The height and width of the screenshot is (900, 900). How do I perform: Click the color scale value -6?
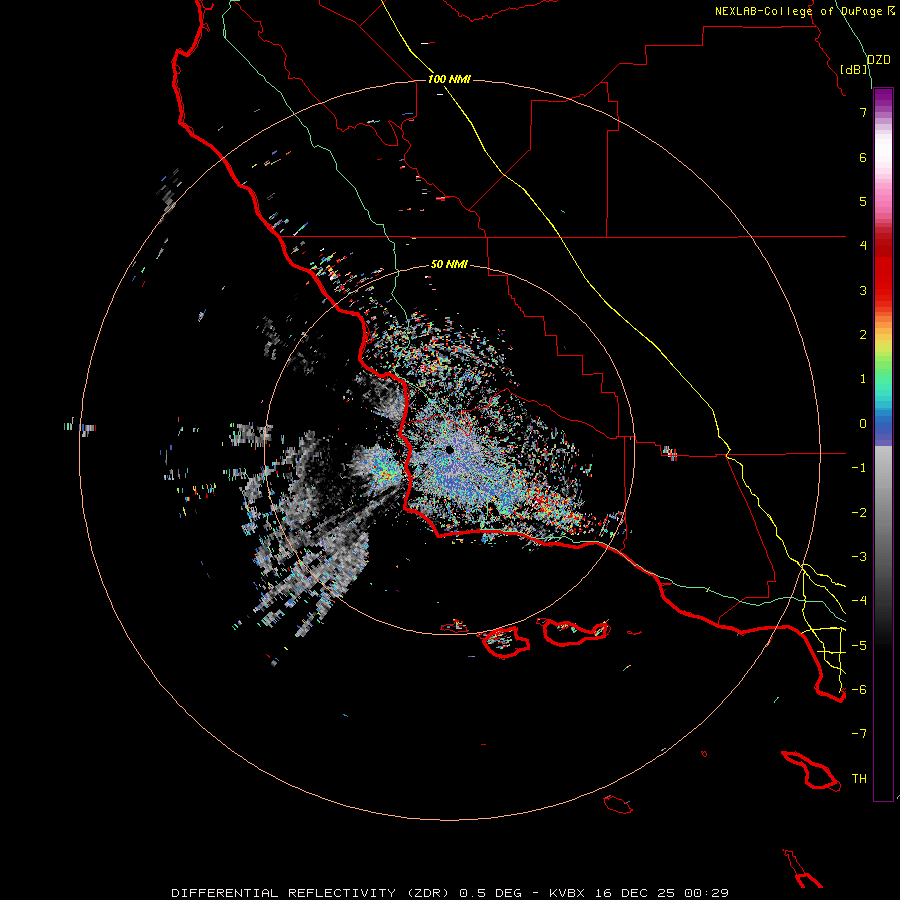click(x=859, y=690)
